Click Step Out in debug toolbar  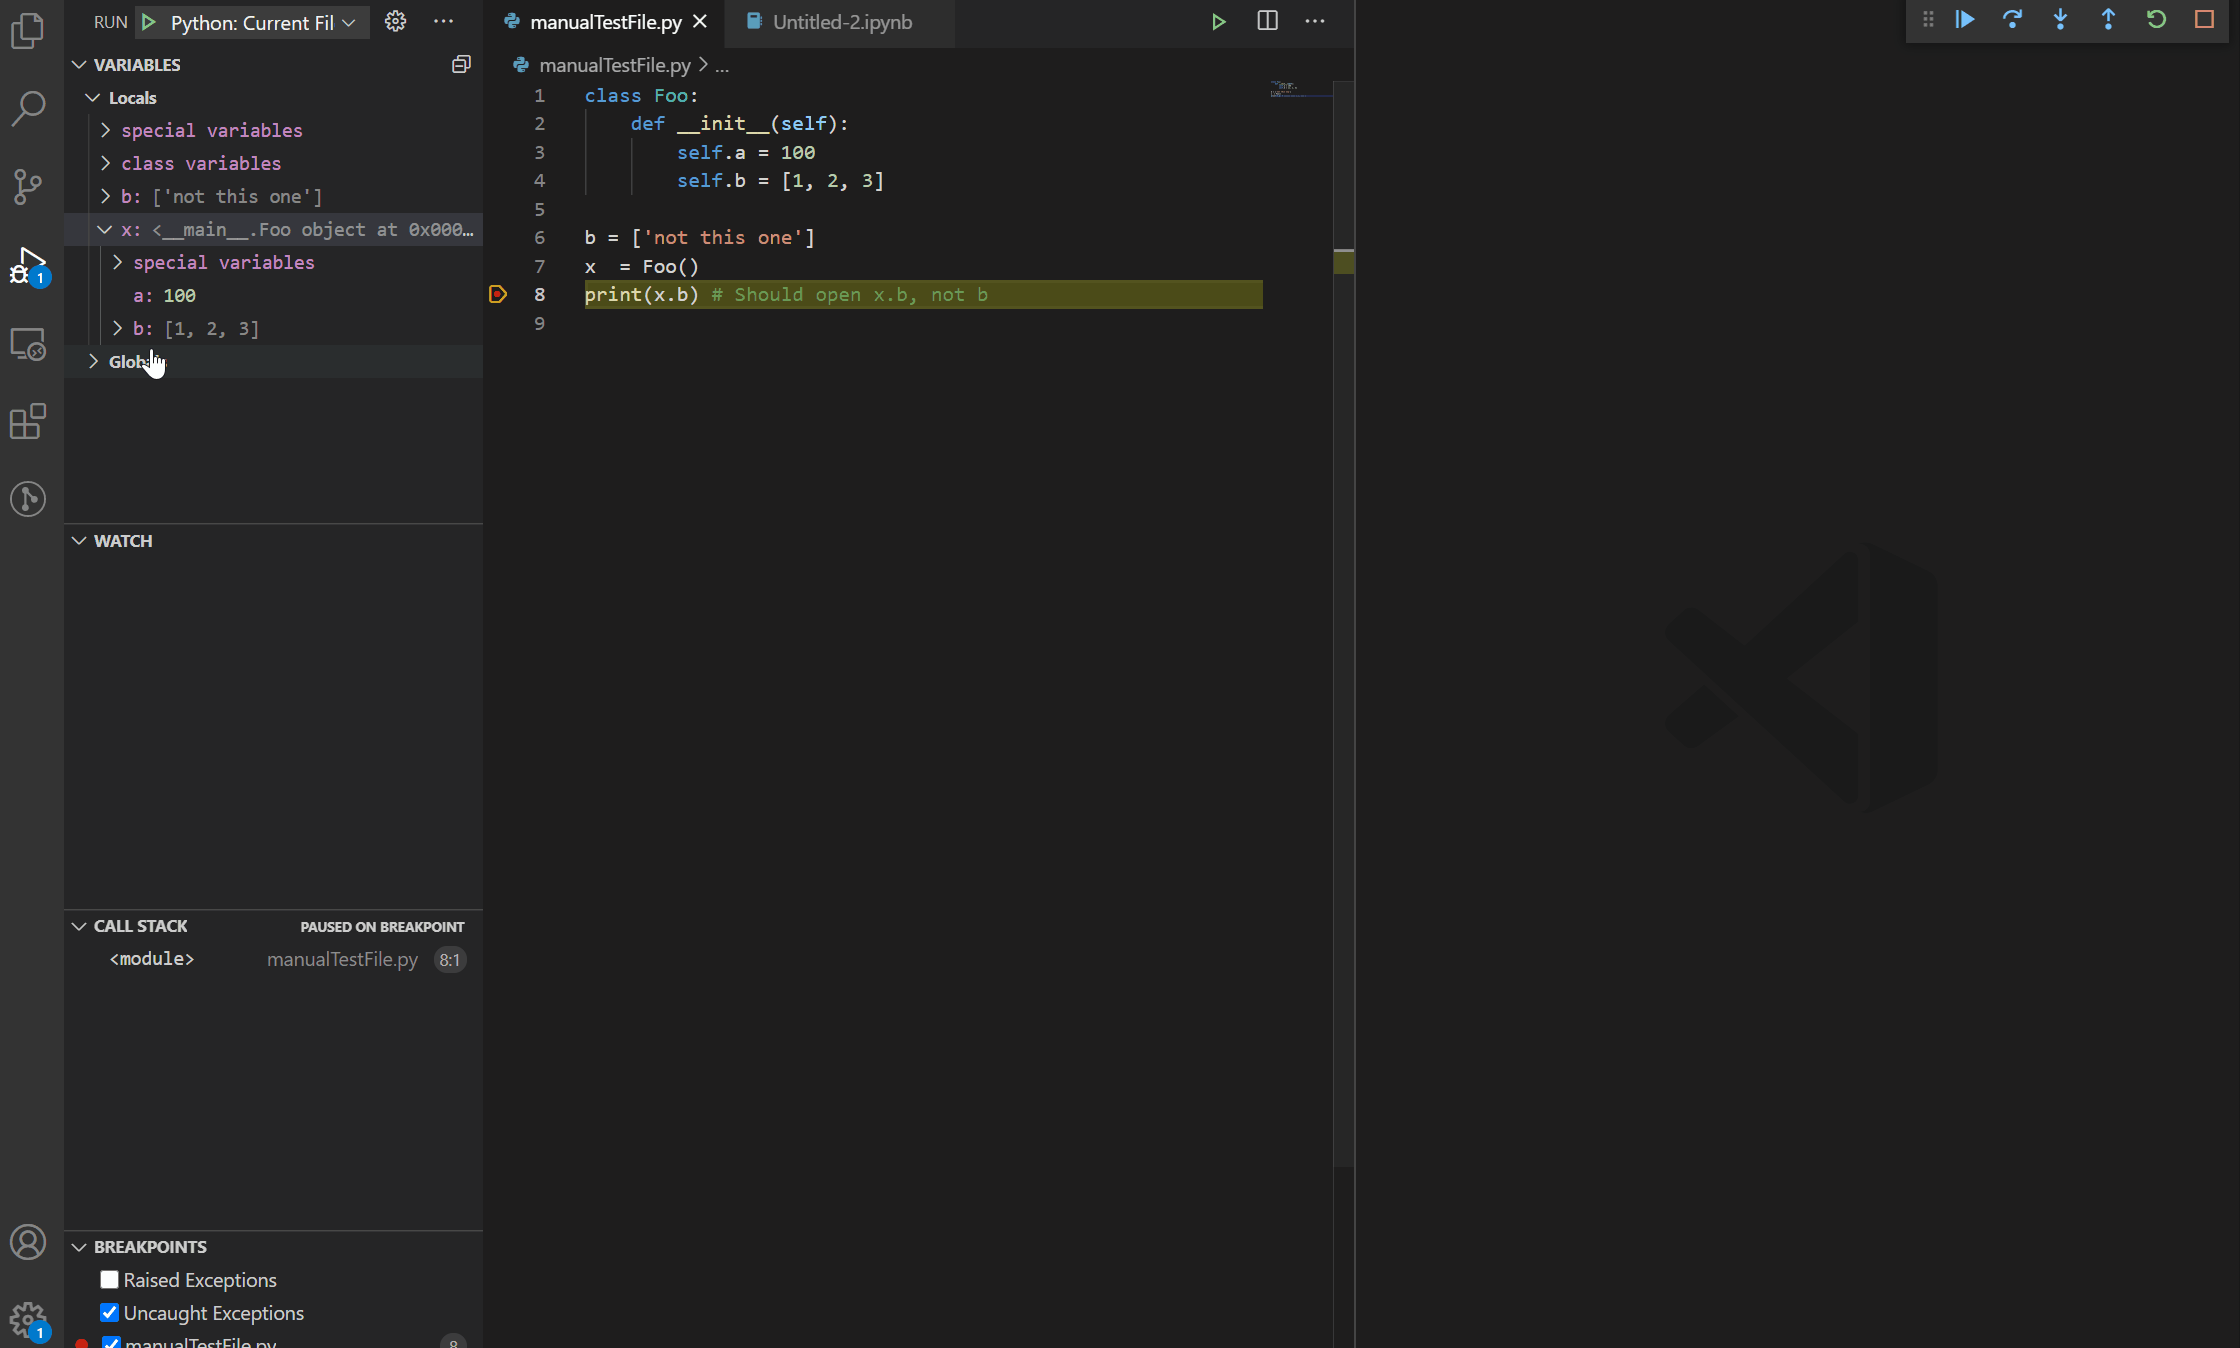click(x=2108, y=20)
